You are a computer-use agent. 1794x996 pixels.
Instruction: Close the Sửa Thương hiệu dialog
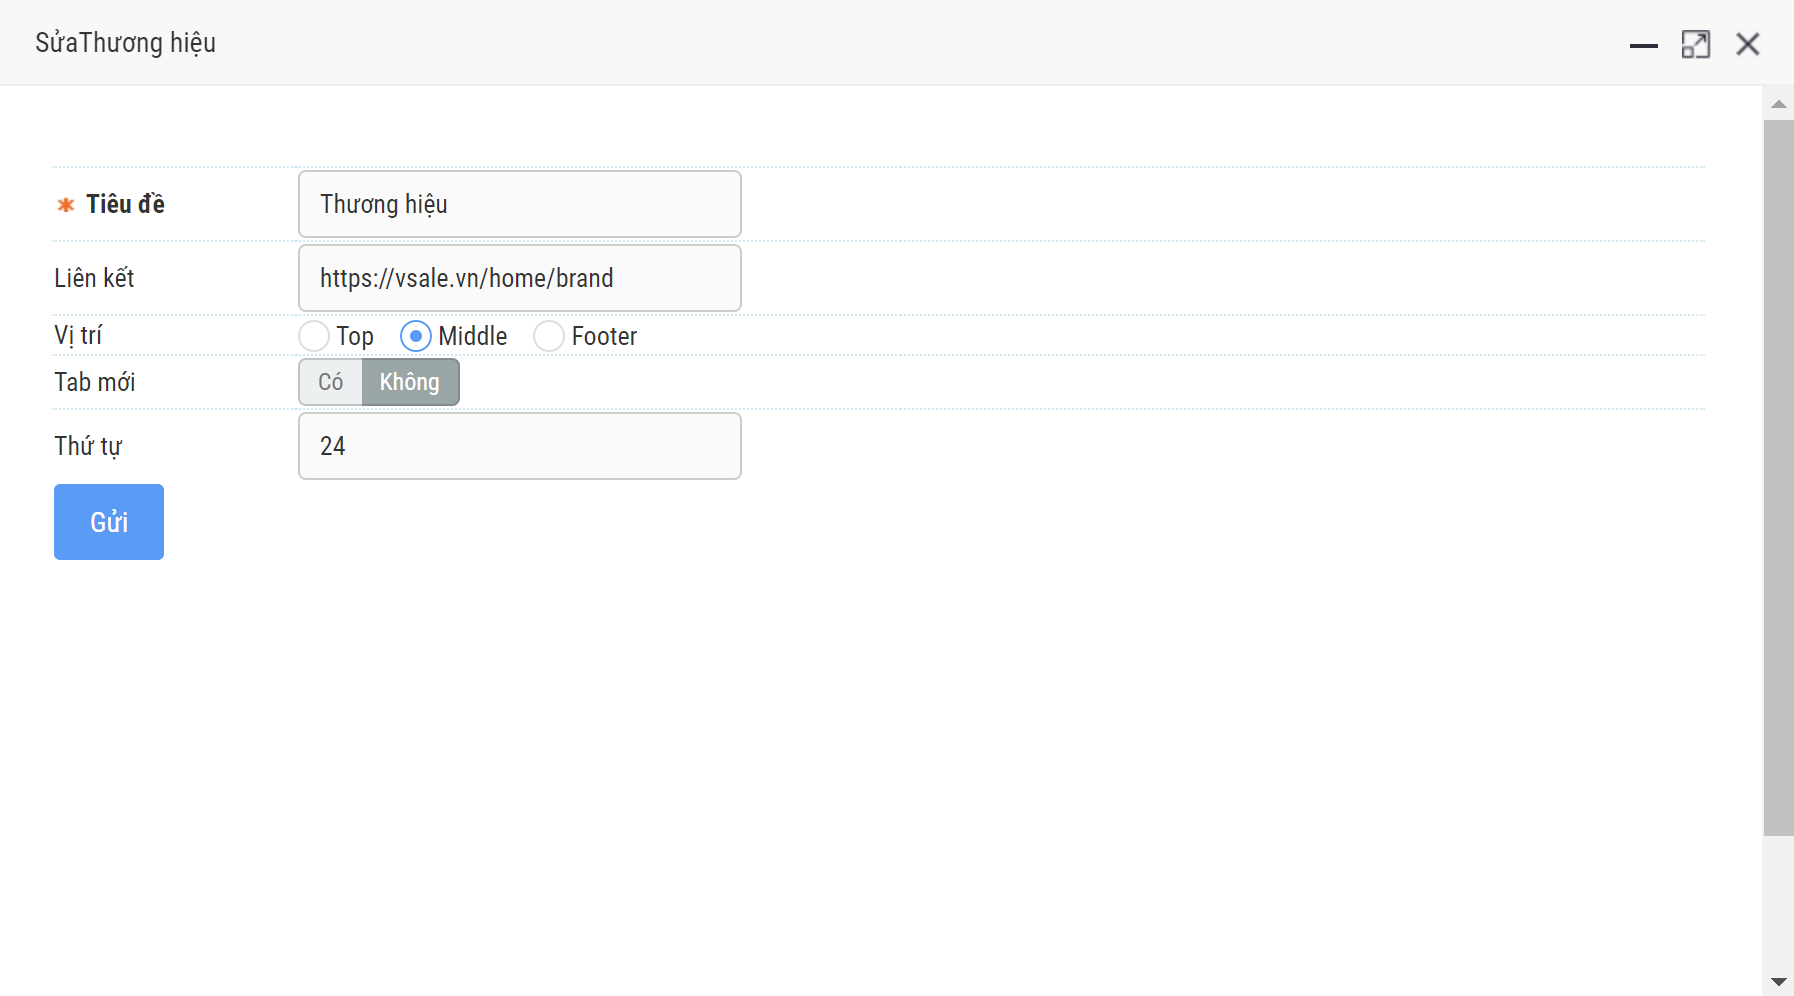1747,44
